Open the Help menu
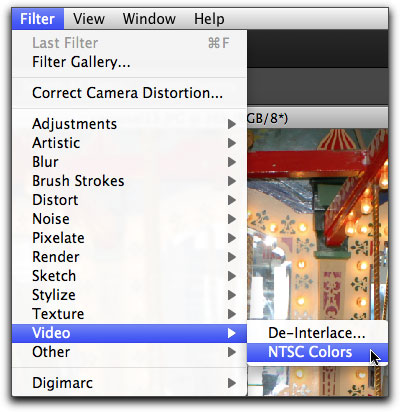The width and height of the screenshot is (400, 412). (209, 19)
